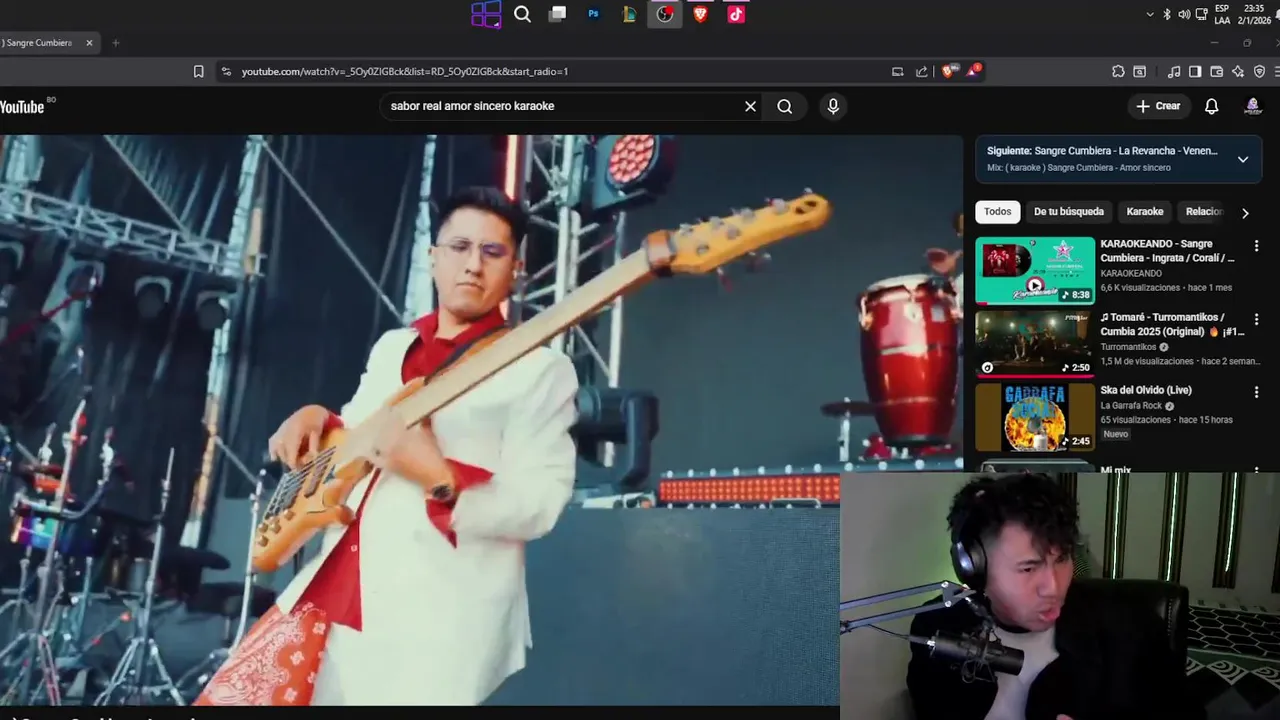The image size is (1280, 720).
Task: Open options for Ska del Olvido video
Action: 1257,392
